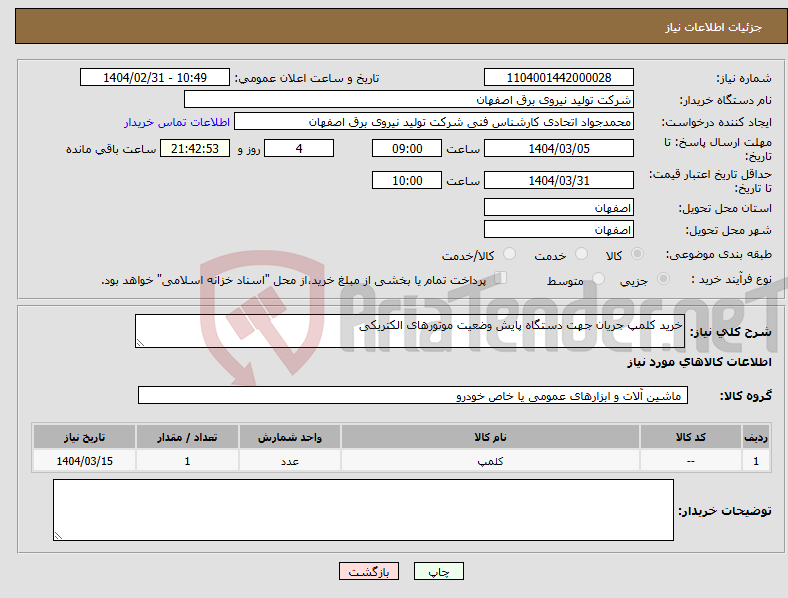Click the remaining days field showing 4
788x598 pixels.
click(299, 148)
